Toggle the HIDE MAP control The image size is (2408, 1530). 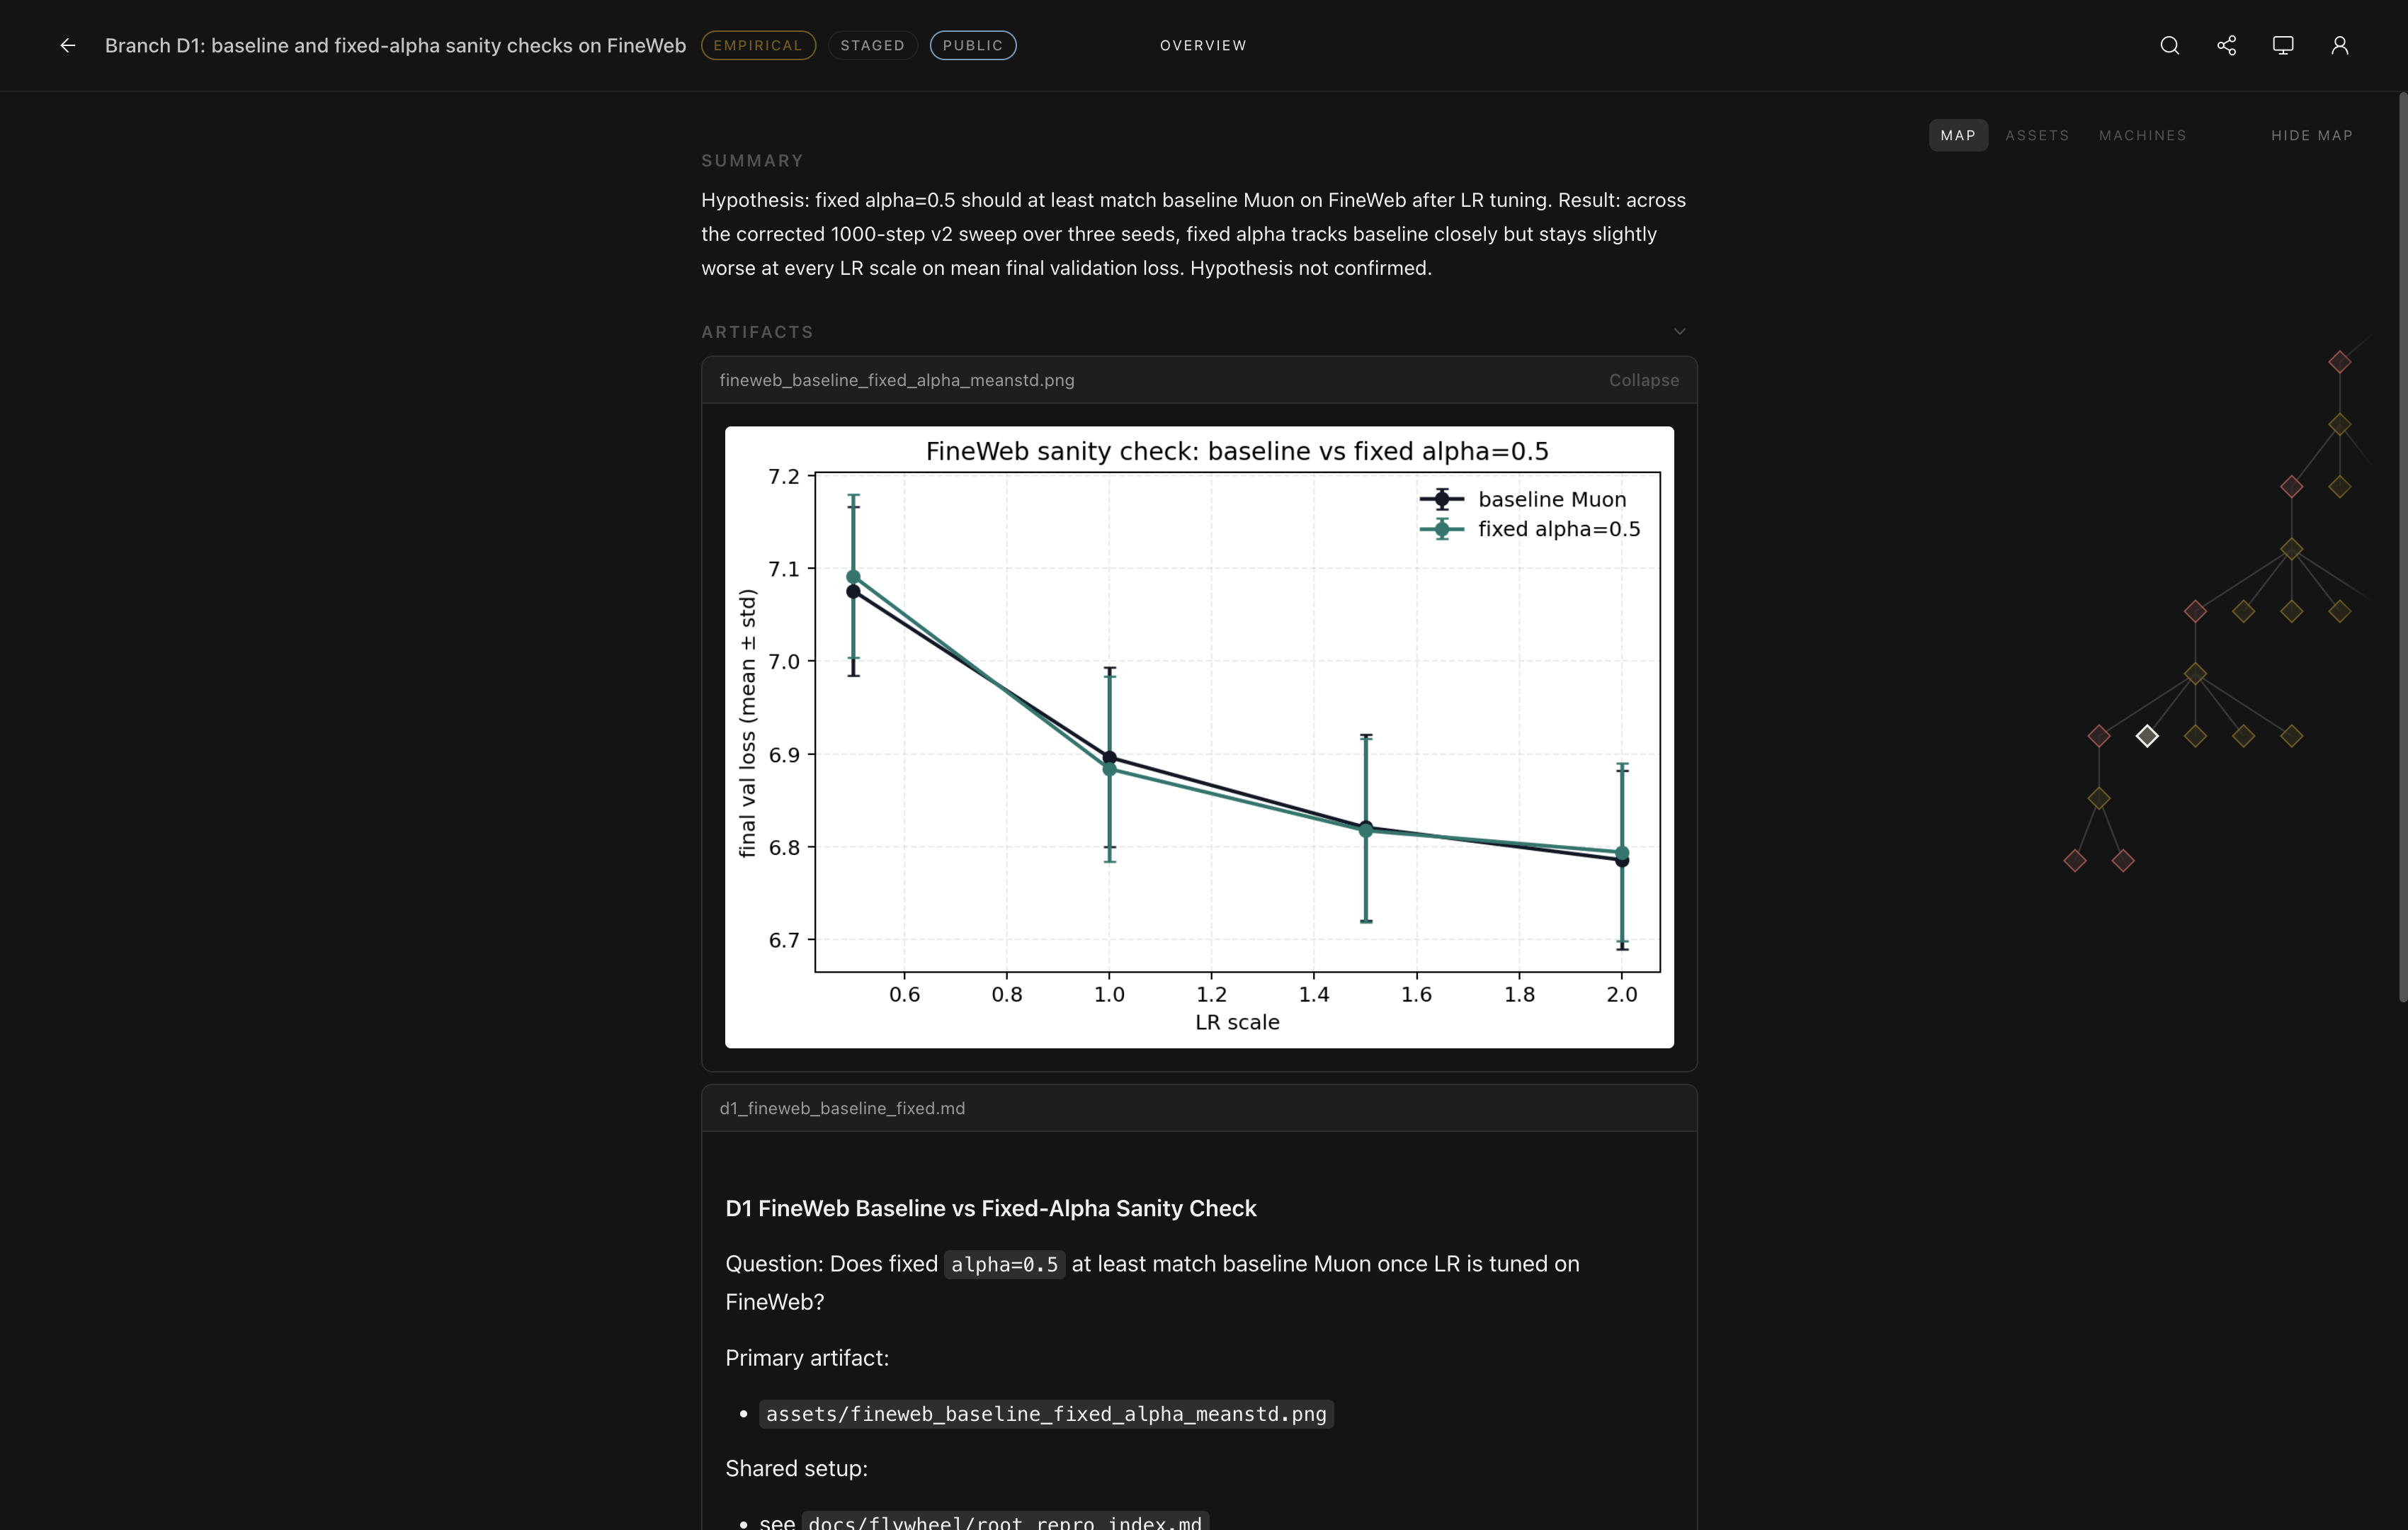pos(2311,135)
